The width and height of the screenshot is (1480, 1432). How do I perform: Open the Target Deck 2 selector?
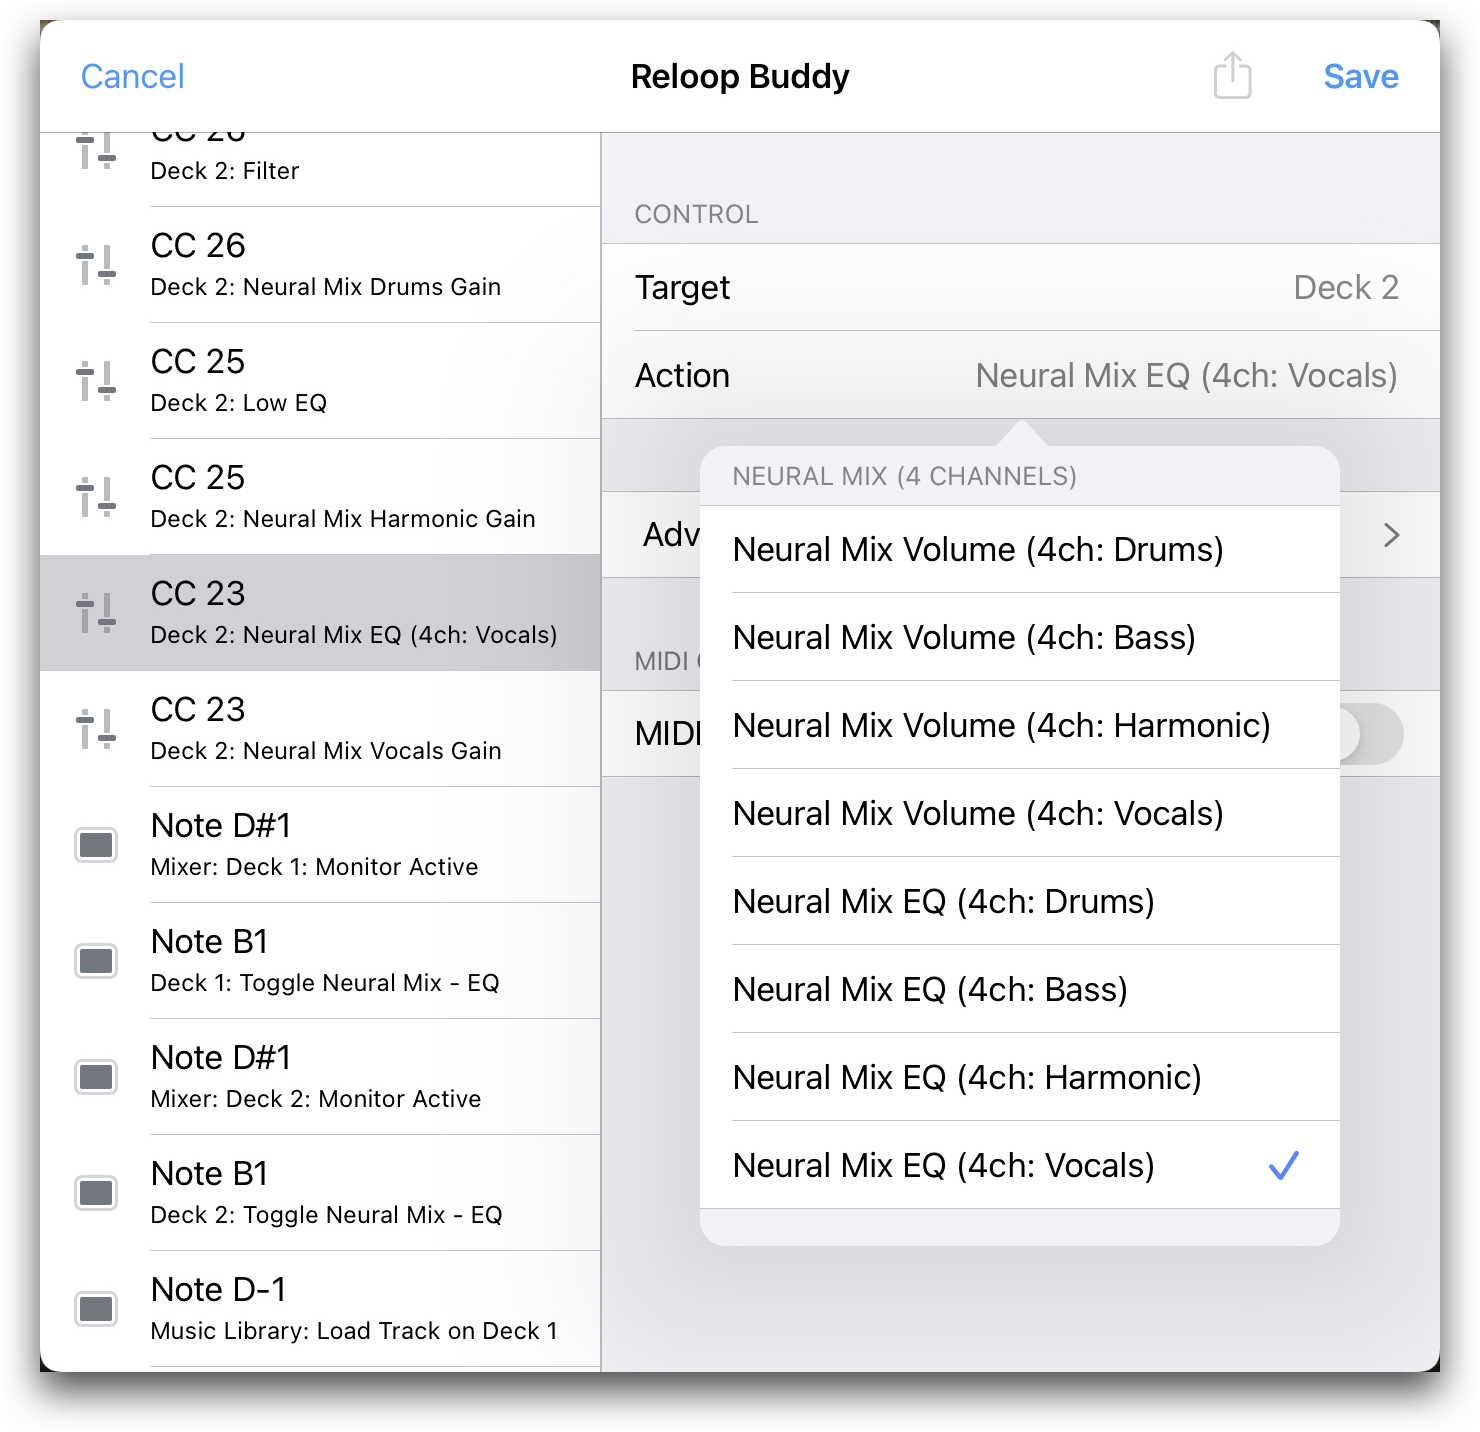click(x=1020, y=288)
